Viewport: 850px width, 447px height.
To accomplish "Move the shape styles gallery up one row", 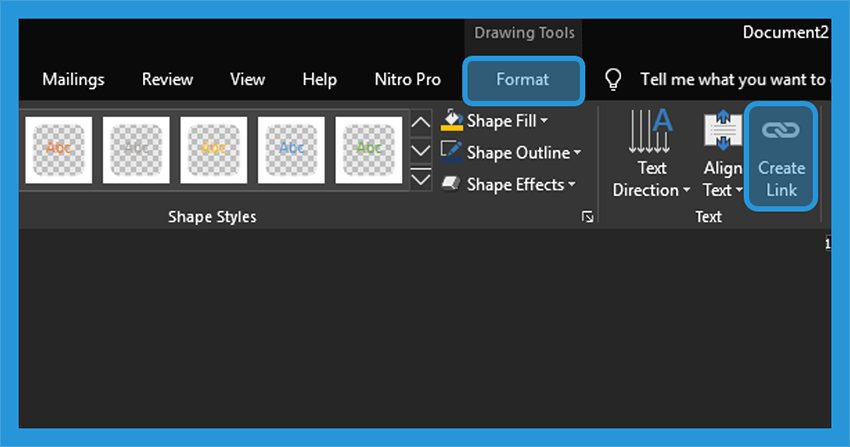I will coord(421,124).
